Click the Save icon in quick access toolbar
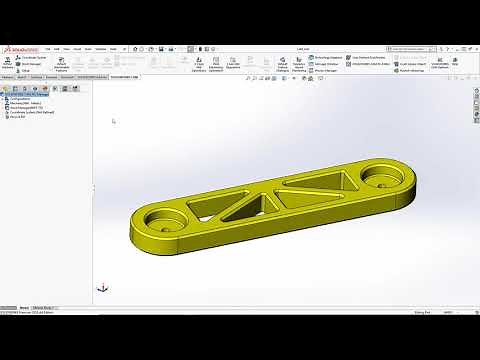Image resolution: width=480 pixels, height=360 pixels. (161, 49)
